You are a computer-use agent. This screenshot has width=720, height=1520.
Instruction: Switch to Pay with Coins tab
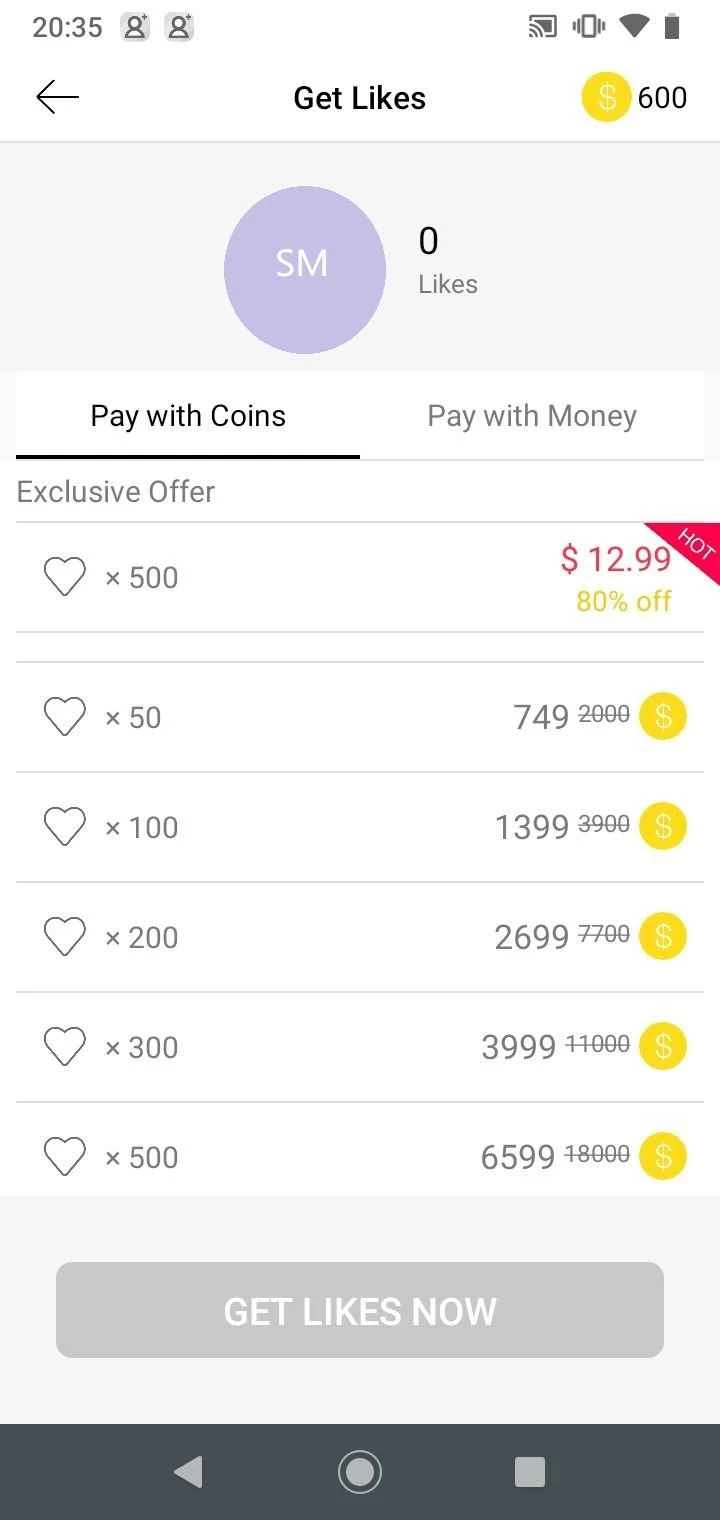(188, 417)
